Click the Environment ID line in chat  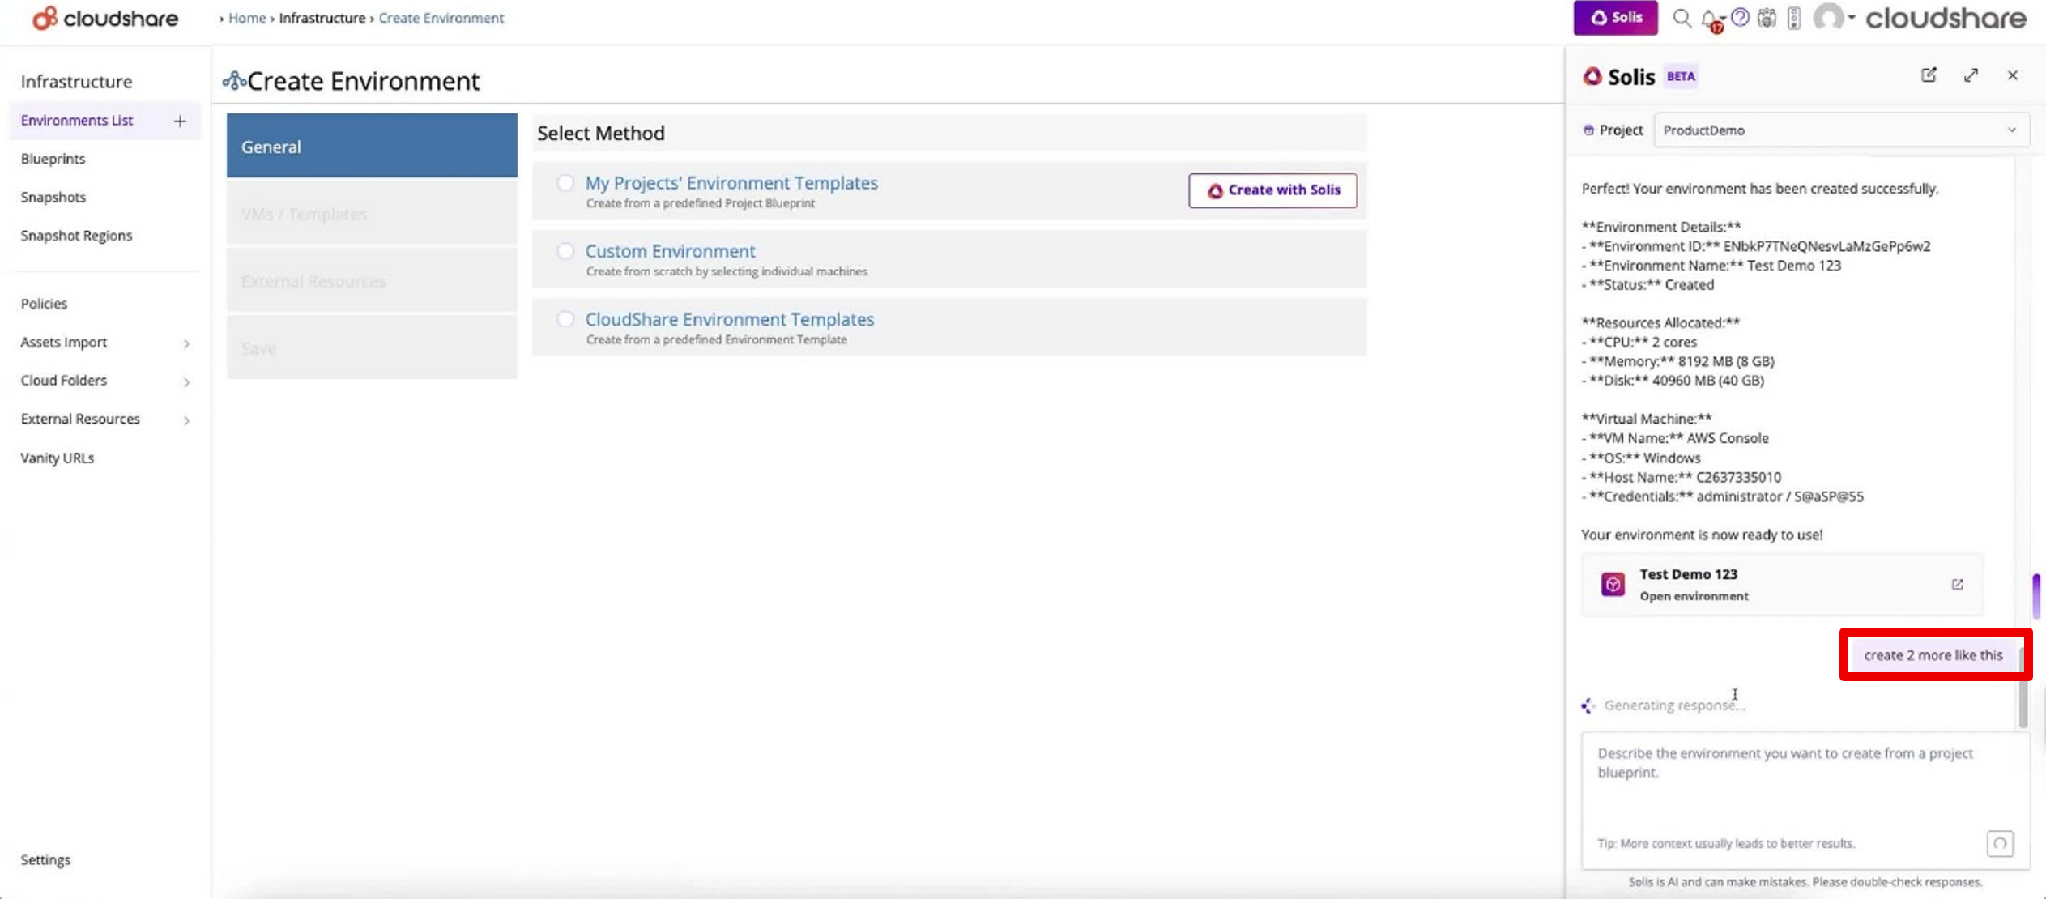click(x=1756, y=246)
